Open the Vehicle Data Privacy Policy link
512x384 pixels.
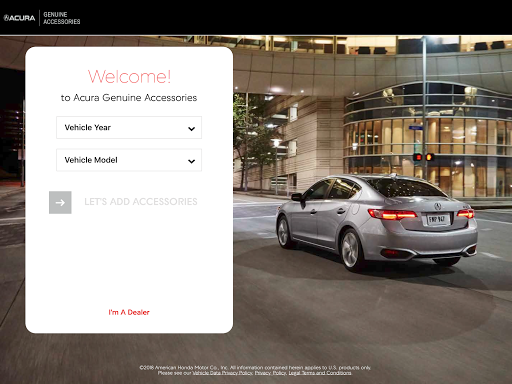(223, 373)
